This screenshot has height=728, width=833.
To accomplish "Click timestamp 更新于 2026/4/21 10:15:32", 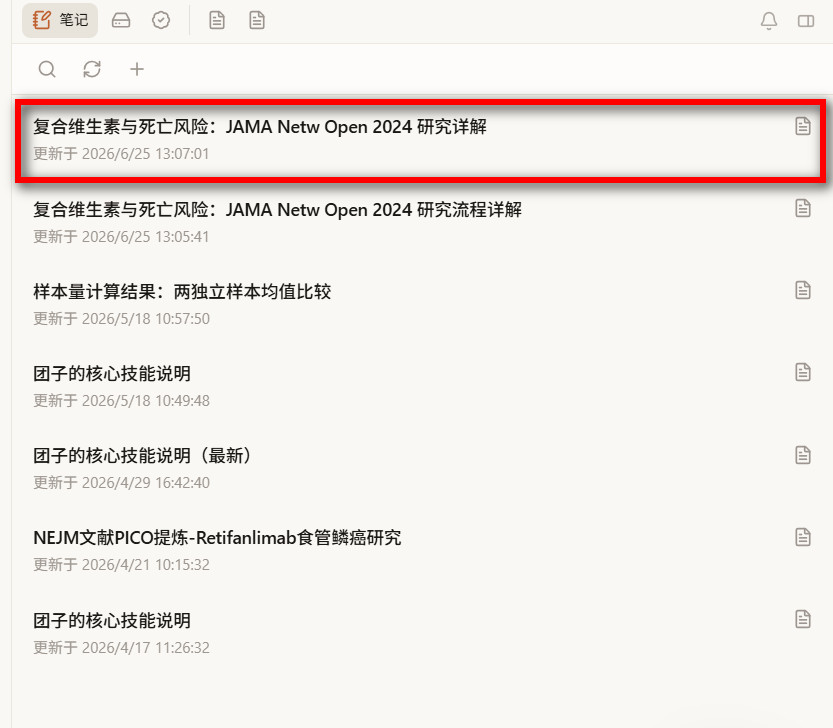I will [121, 564].
